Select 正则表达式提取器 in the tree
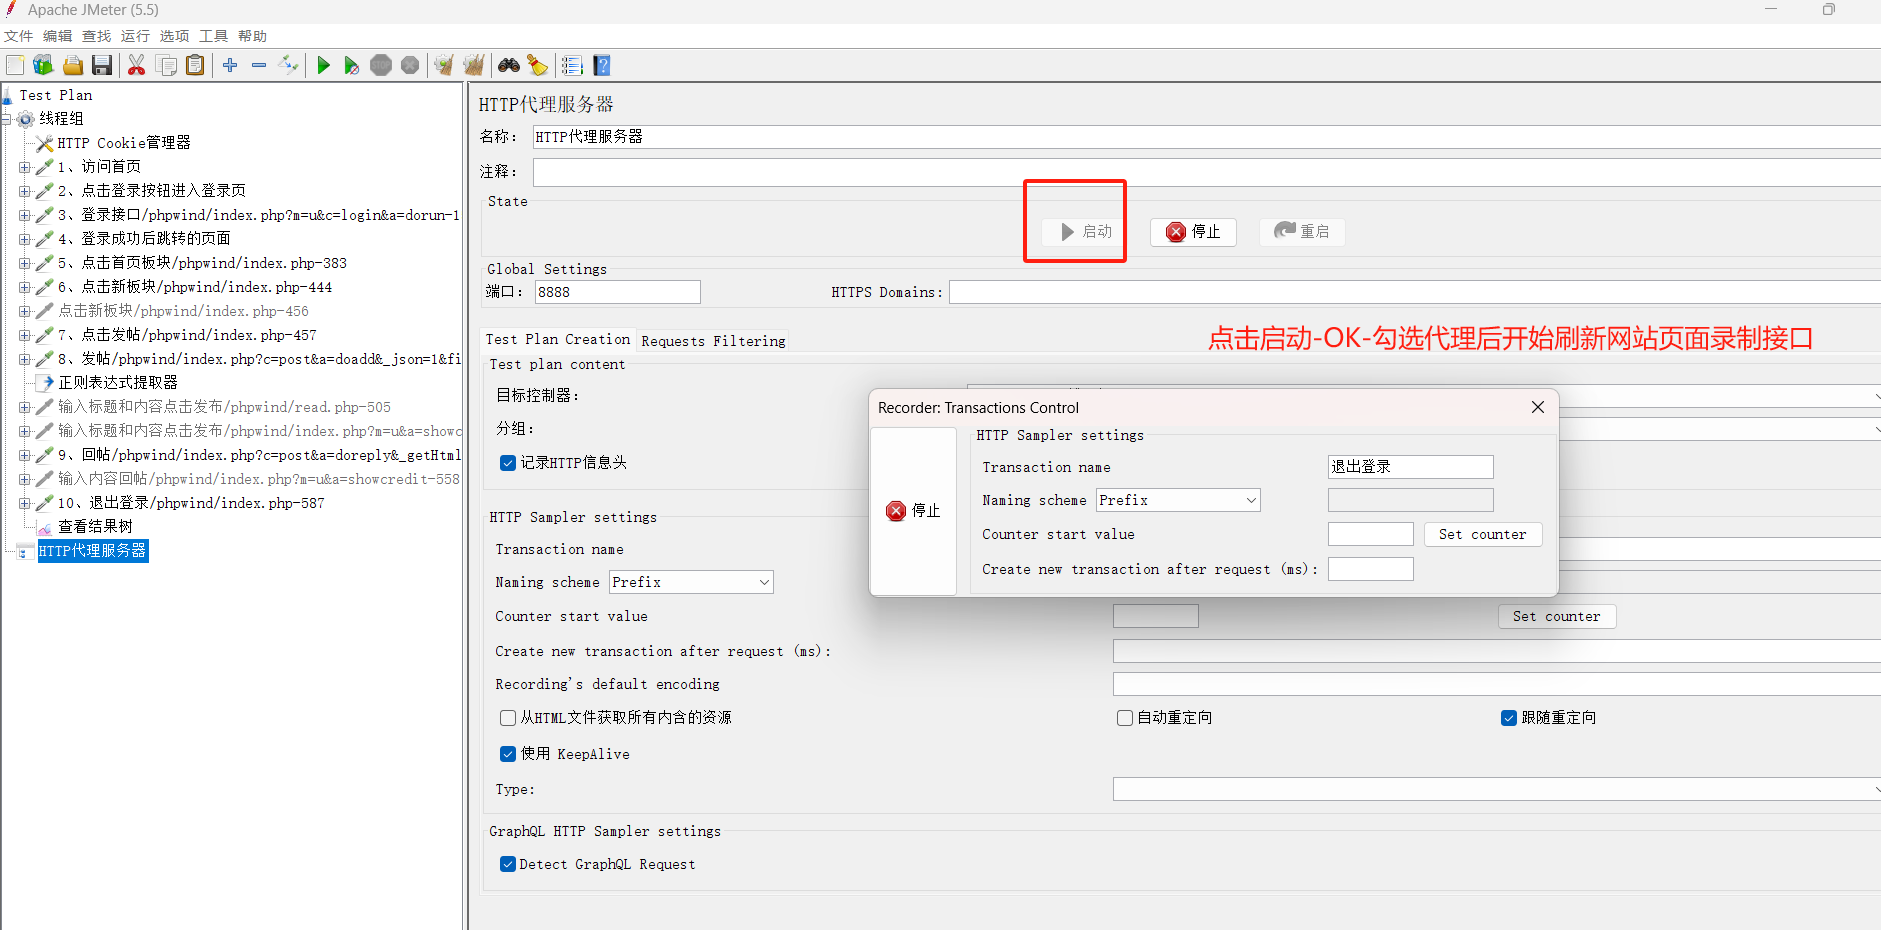 [118, 383]
